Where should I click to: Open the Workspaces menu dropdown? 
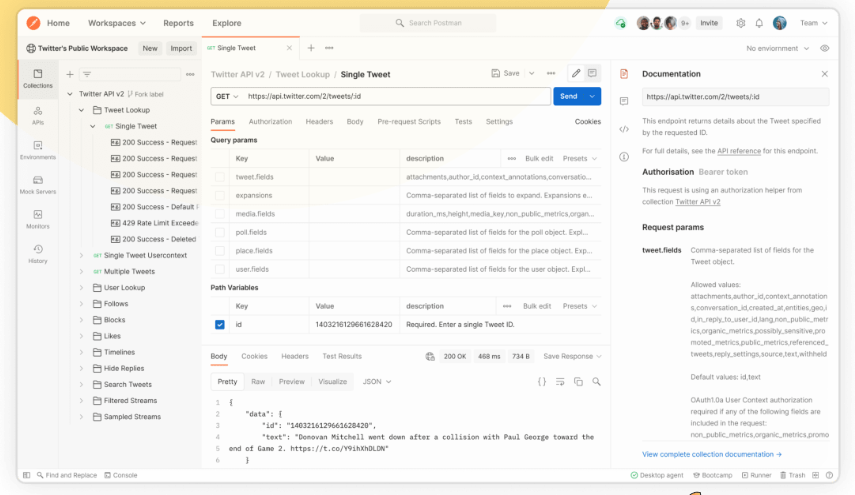click(x=117, y=23)
